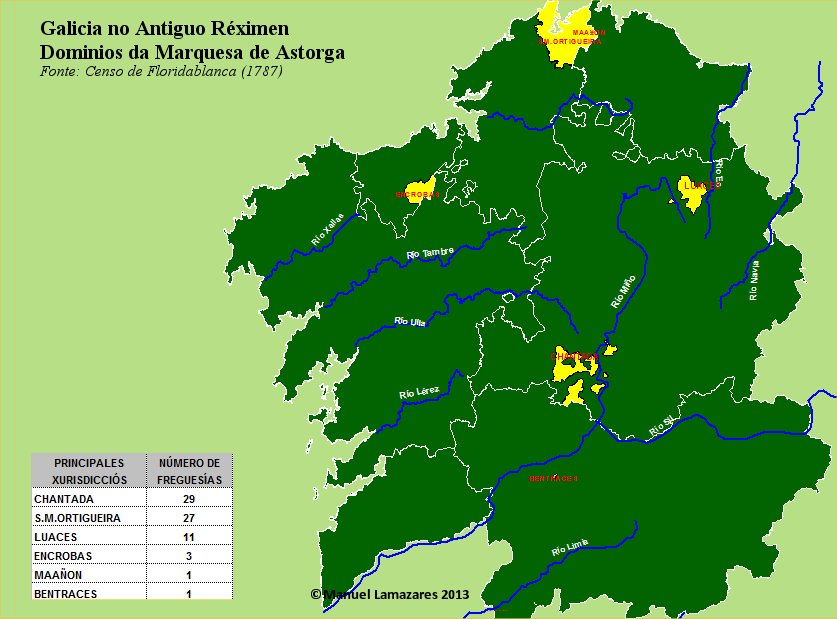Click the NÚMERO DE FREGUESÍAS column header
The height and width of the screenshot is (619, 837).
190,469
